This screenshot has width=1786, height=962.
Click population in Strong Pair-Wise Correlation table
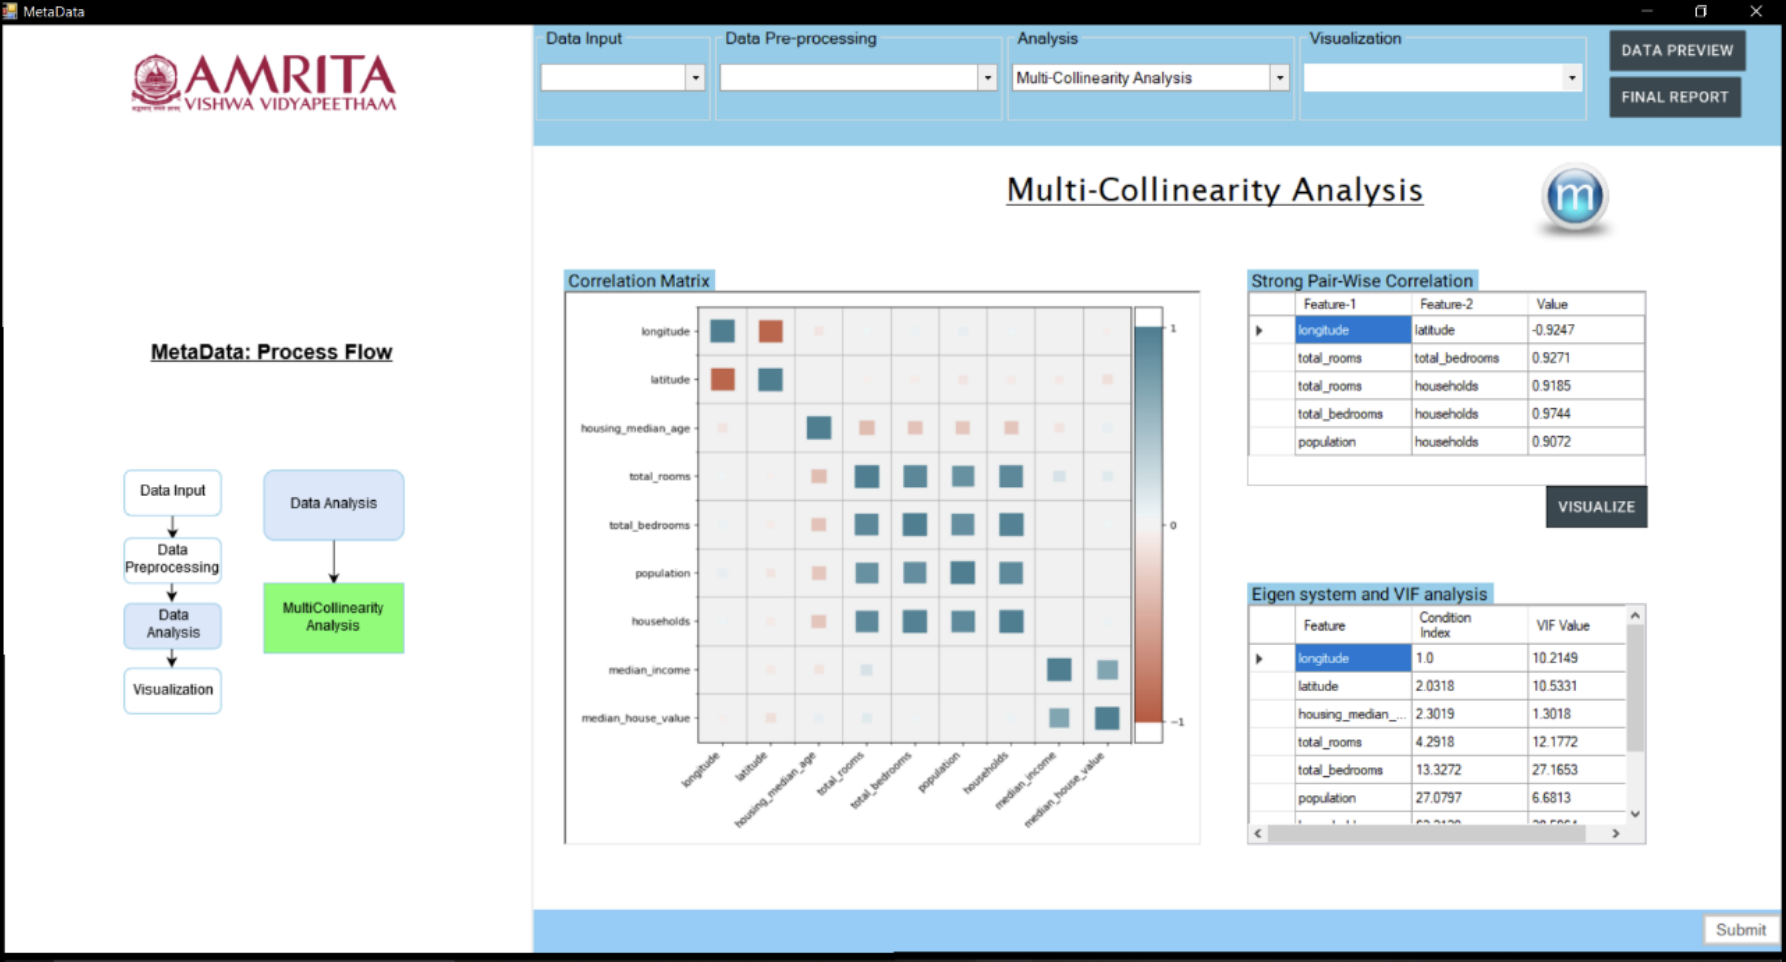pyautogui.click(x=1353, y=442)
